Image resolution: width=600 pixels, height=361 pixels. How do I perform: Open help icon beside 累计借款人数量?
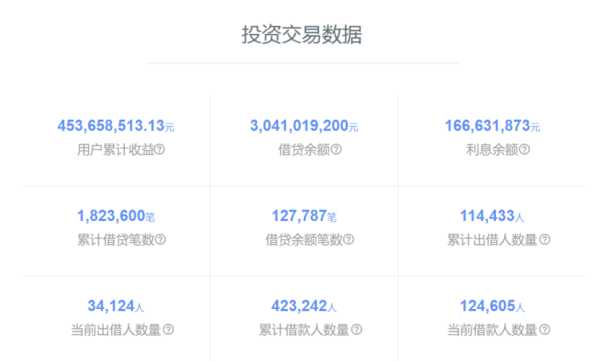point(357,330)
